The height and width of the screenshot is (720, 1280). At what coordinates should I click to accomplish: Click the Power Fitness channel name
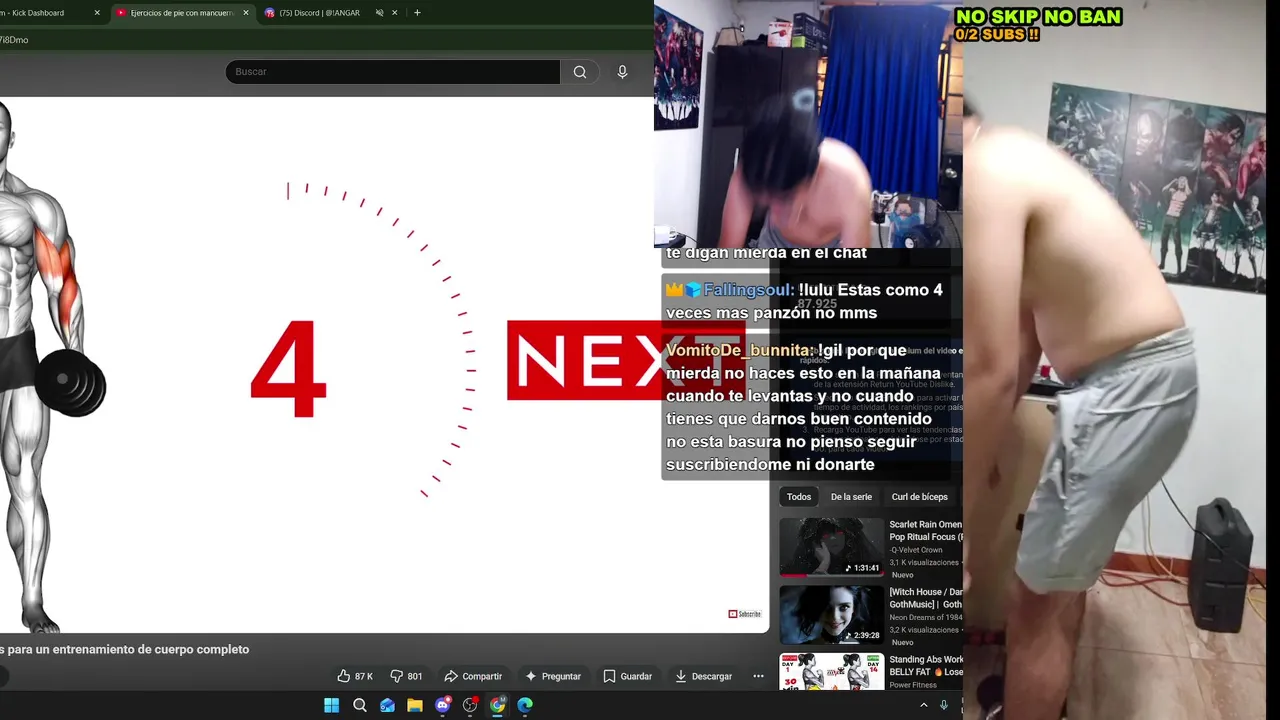point(913,685)
